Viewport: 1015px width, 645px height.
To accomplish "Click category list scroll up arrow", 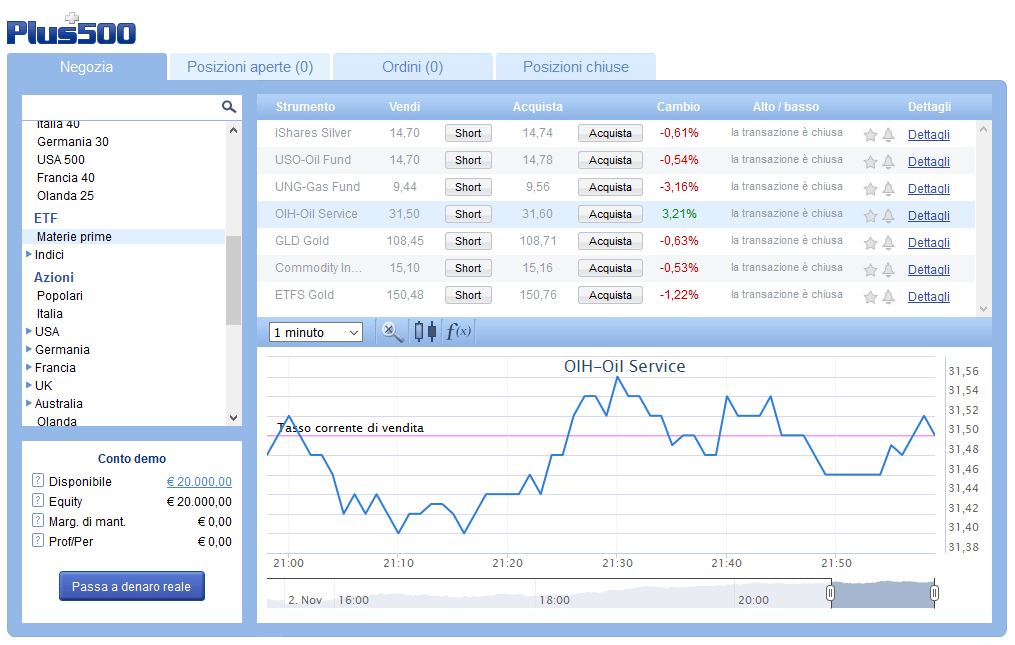I will [x=233, y=130].
